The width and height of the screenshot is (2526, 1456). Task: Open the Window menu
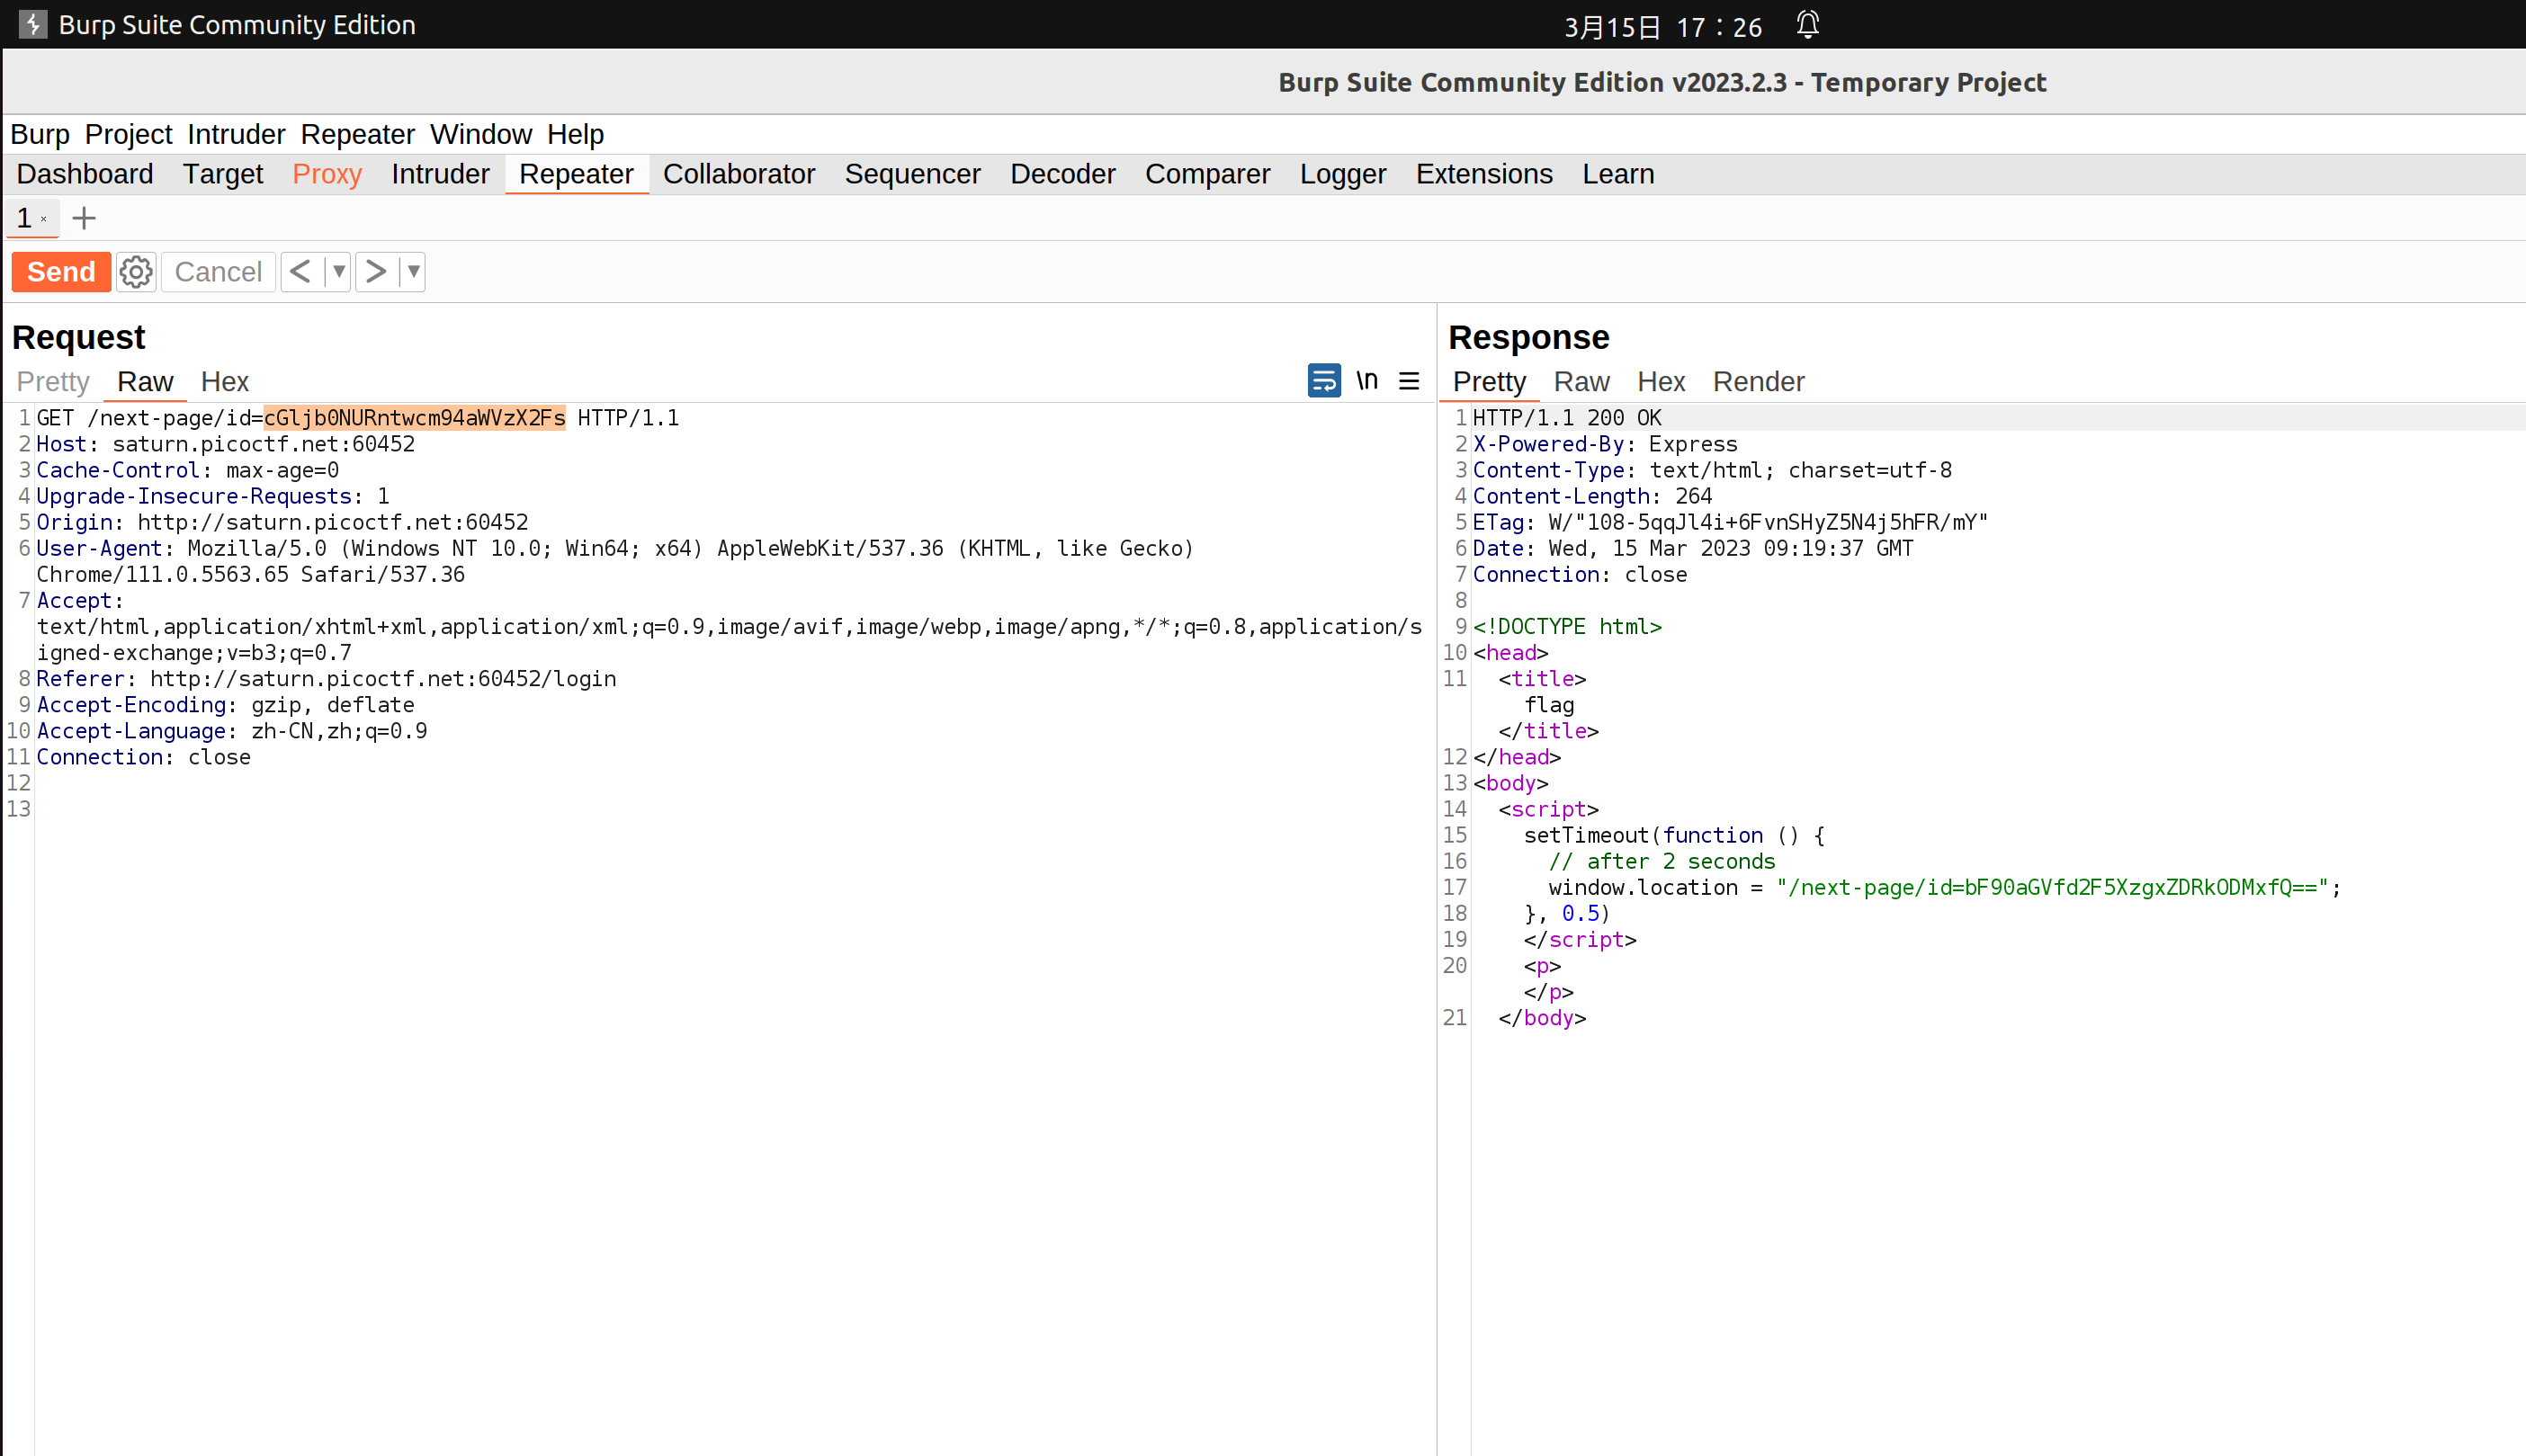[481, 134]
